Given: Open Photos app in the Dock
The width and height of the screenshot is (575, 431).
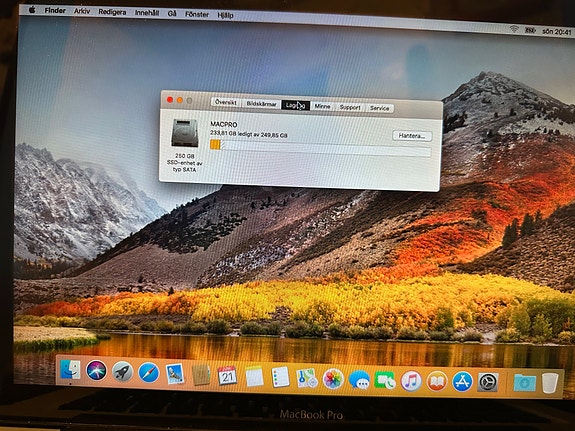Looking at the screenshot, I should click(333, 379).
